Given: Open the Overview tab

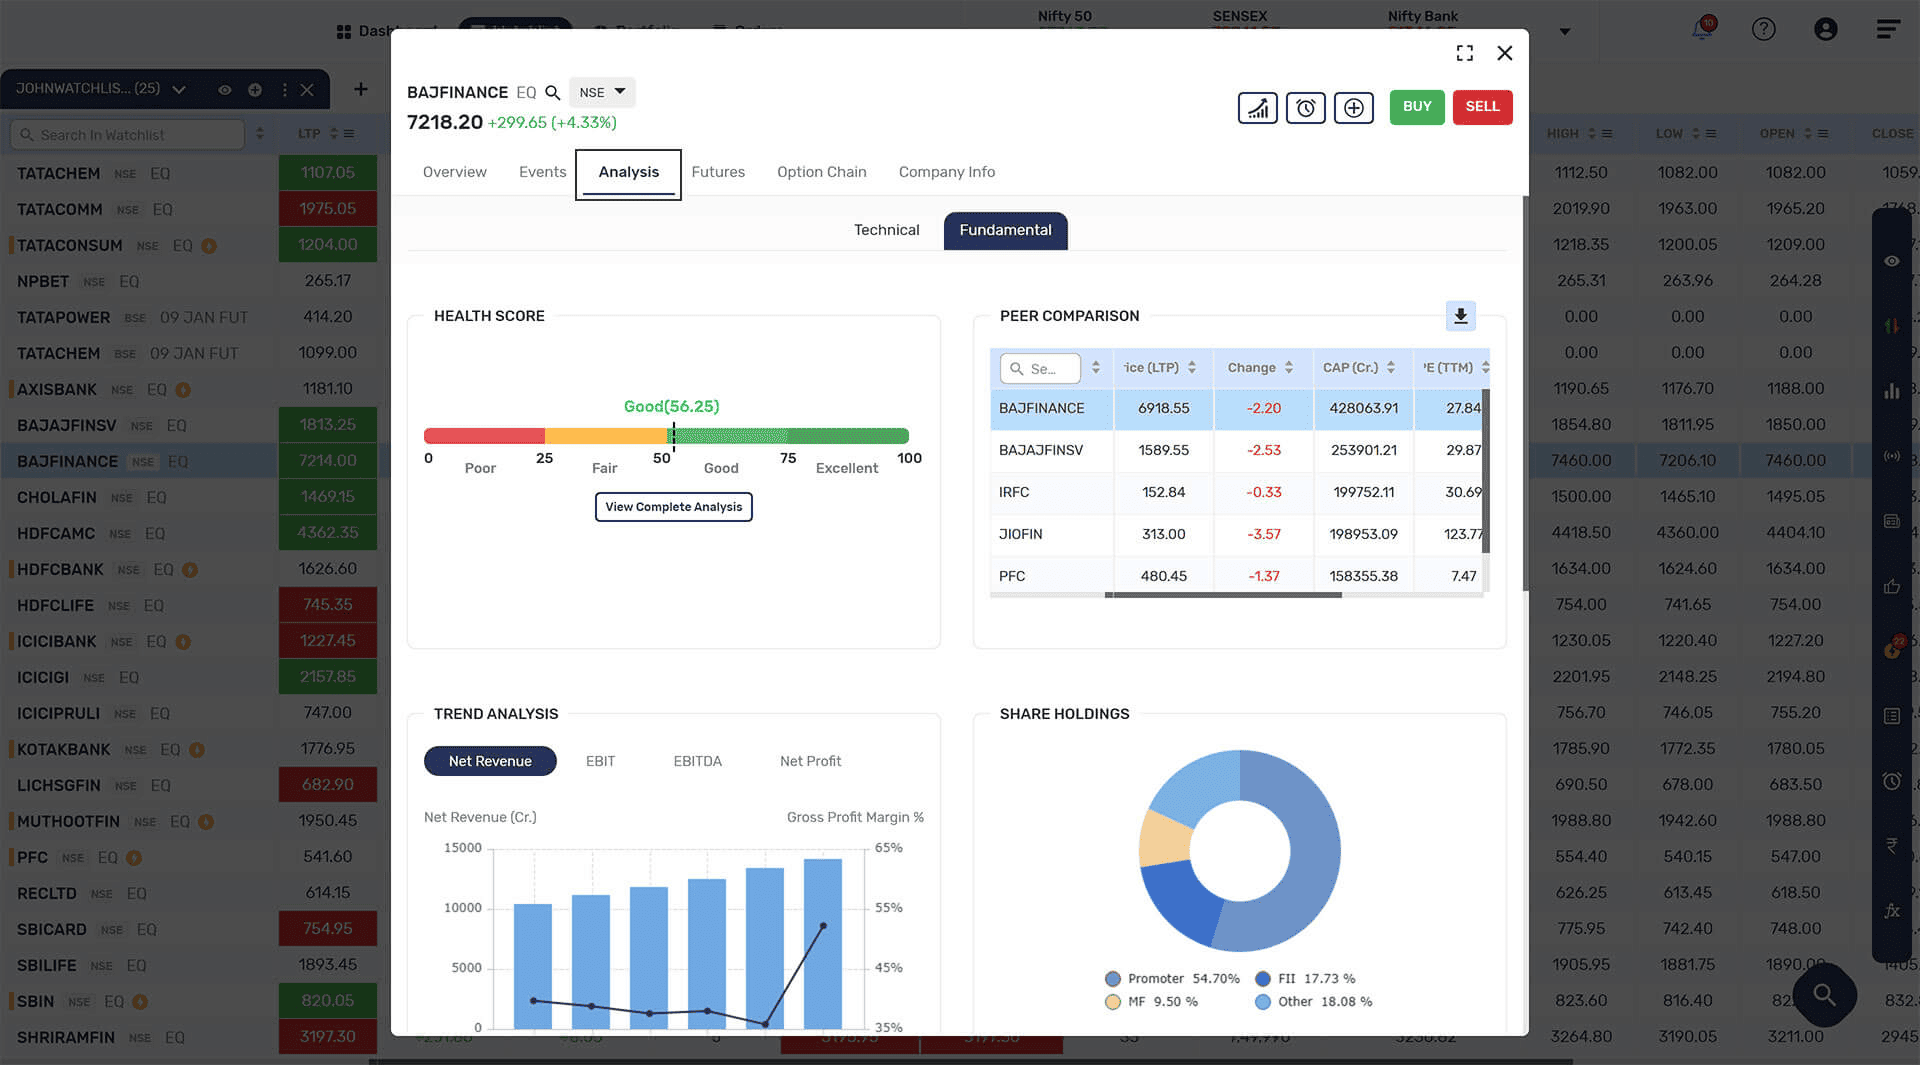Looking at the screenshot, I should (454, 172).
